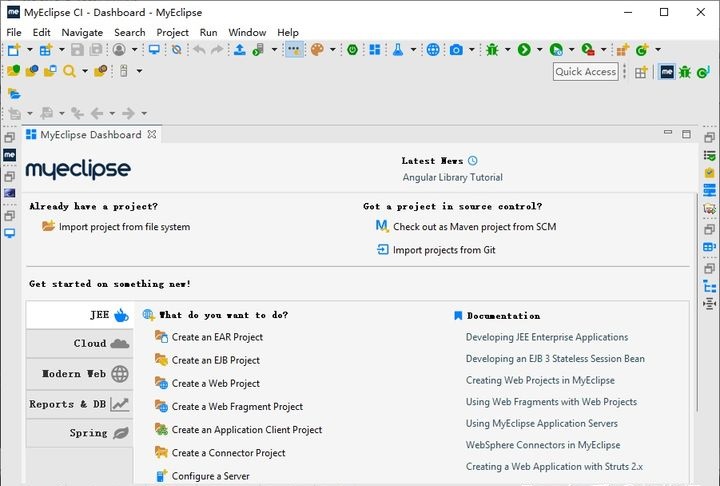Click the dashboard vertical scrollbar
Viewport: 720px width, 486px height.
[698, 303]
